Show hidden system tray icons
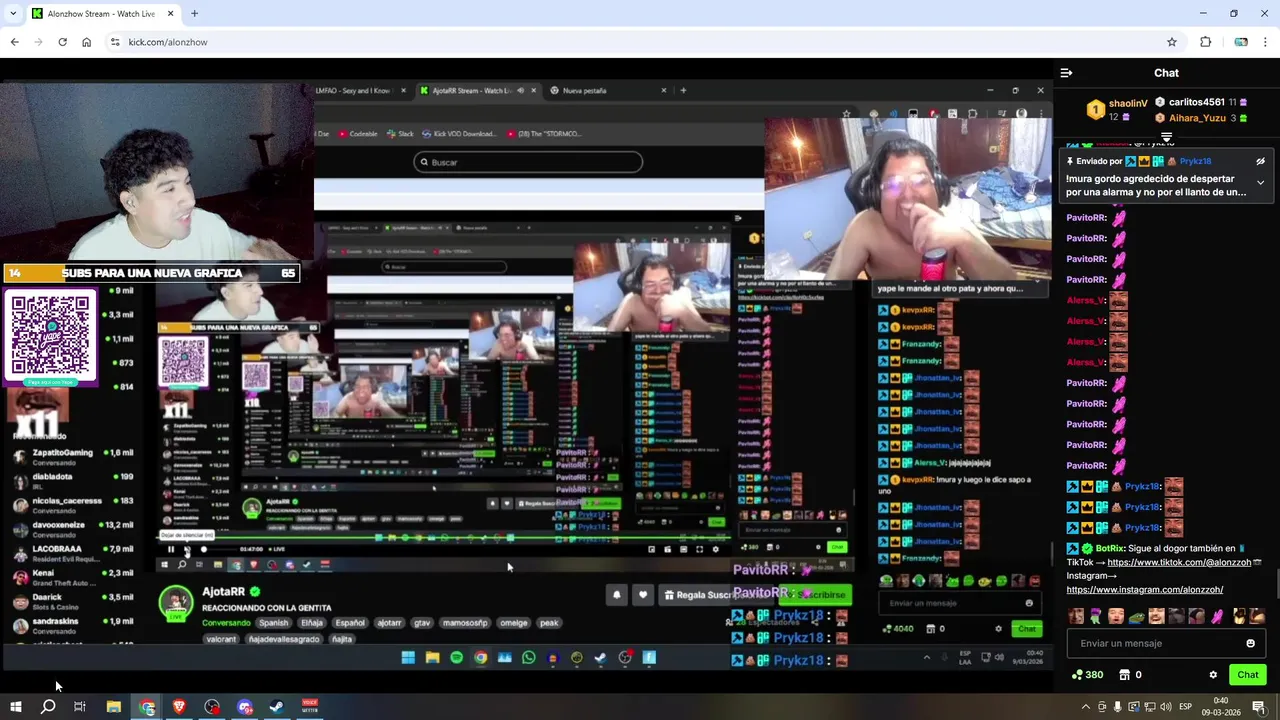This screenshot has width=1280, height=720. click(1086, 707)
